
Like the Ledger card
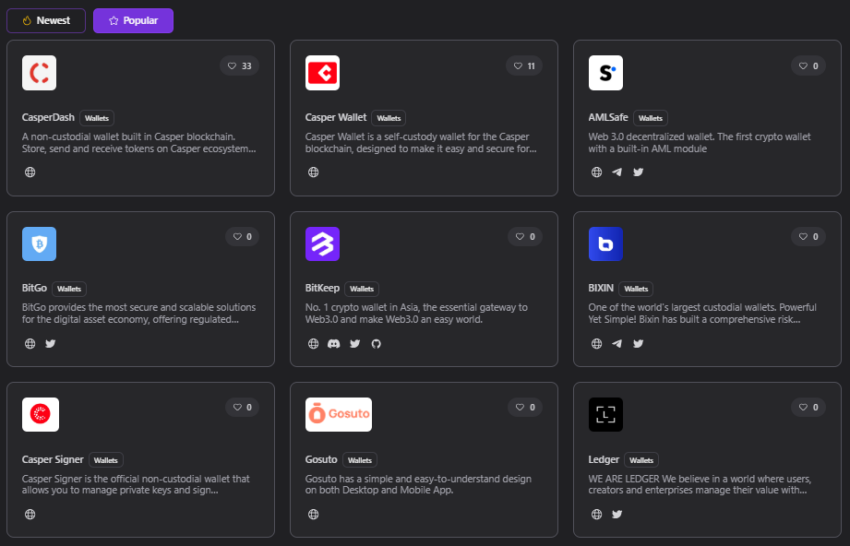pyautogui.click(x=808, y=407)
